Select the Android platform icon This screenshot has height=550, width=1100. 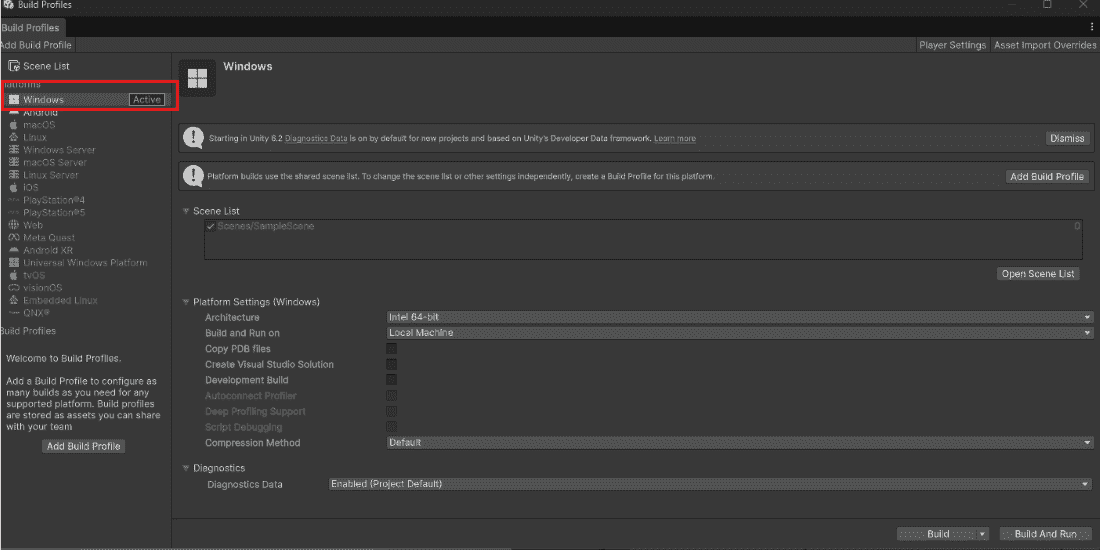tap(13, 112)
